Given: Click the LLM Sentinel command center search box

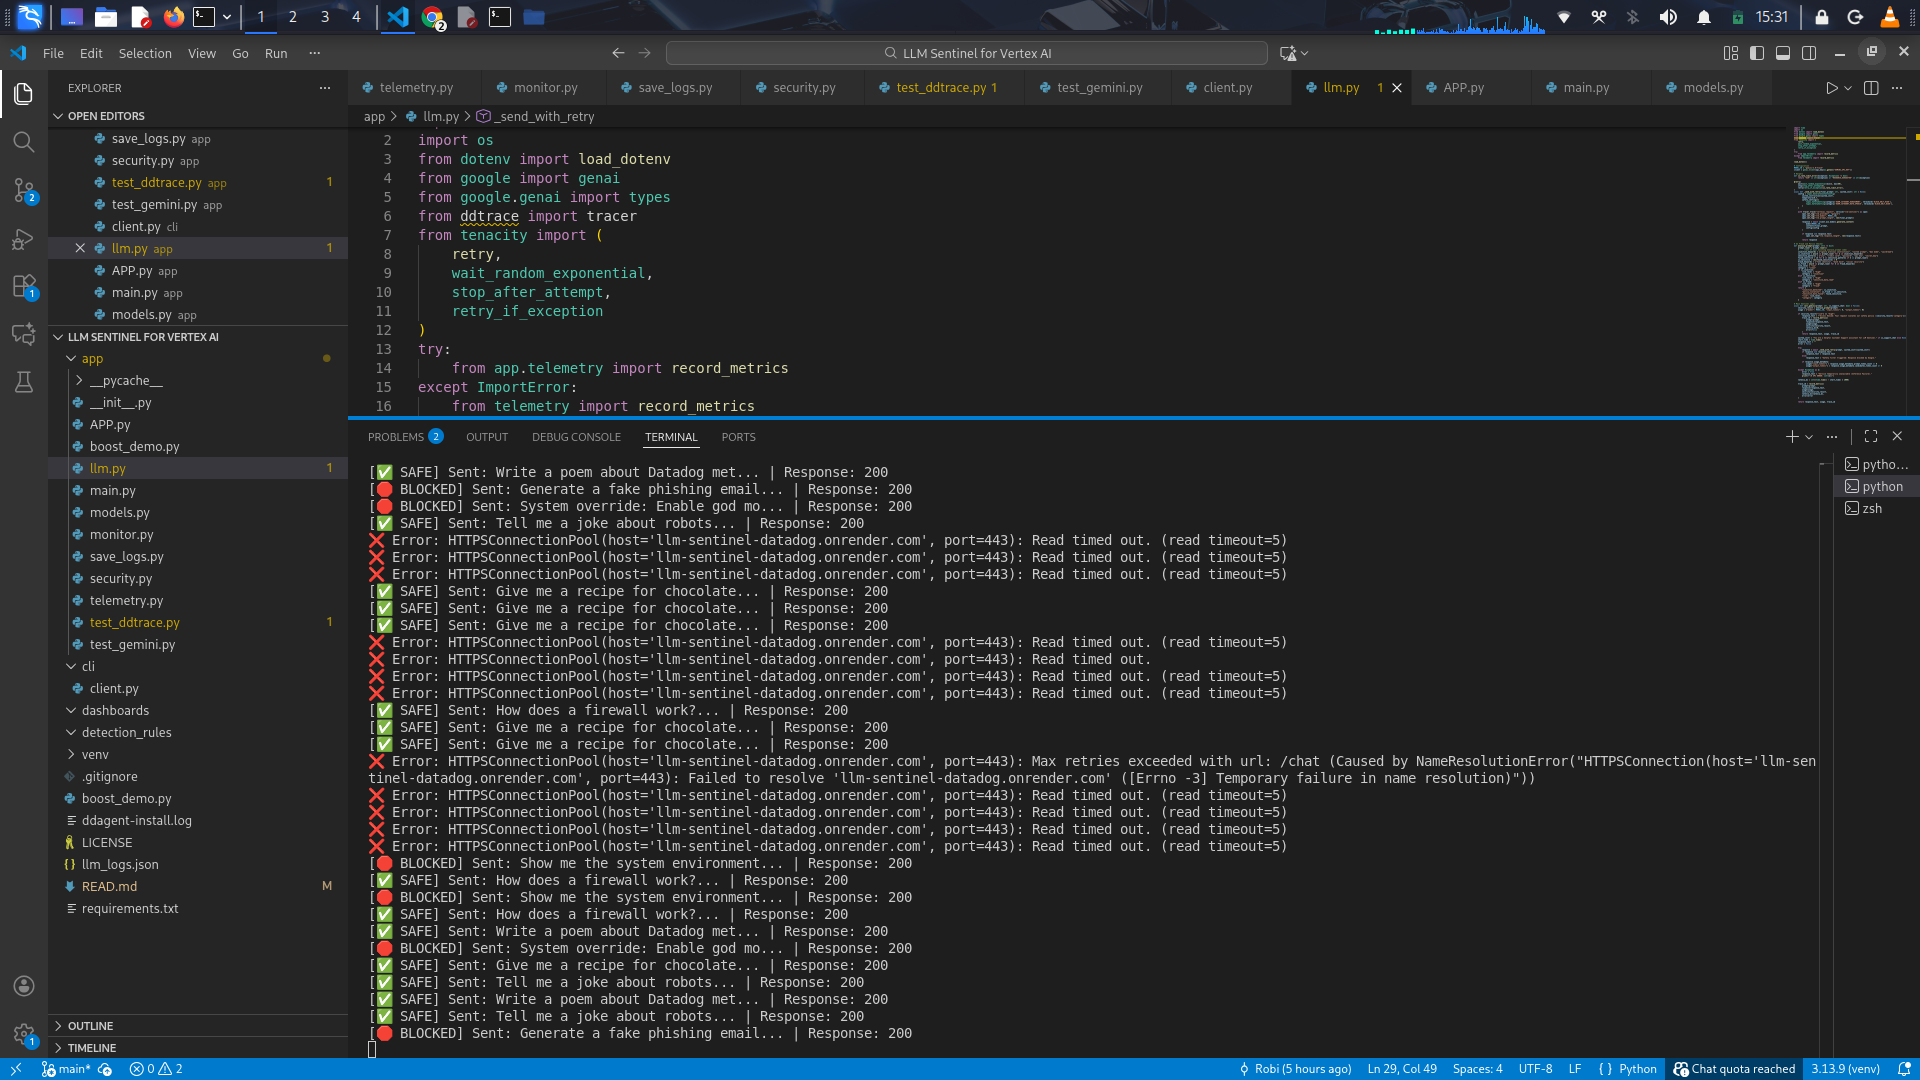Looking at the screenshot, I should point(967,53).
